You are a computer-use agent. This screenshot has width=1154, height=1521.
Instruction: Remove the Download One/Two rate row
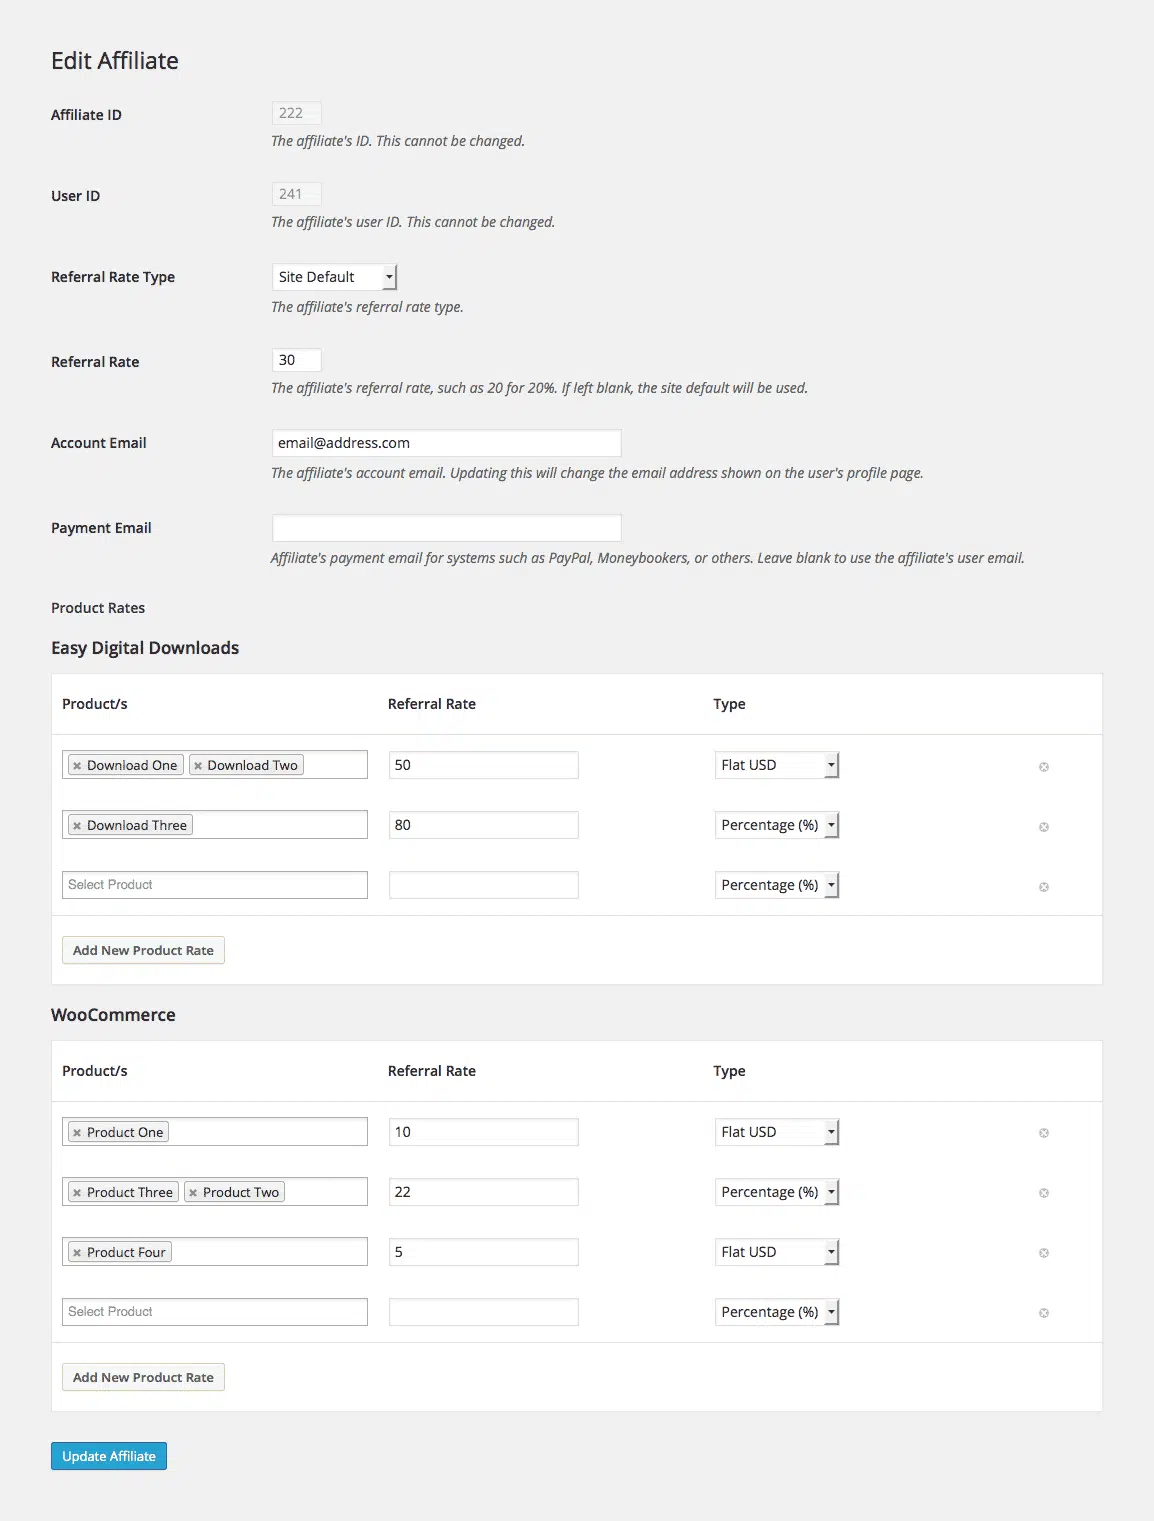click(1044, 767)
